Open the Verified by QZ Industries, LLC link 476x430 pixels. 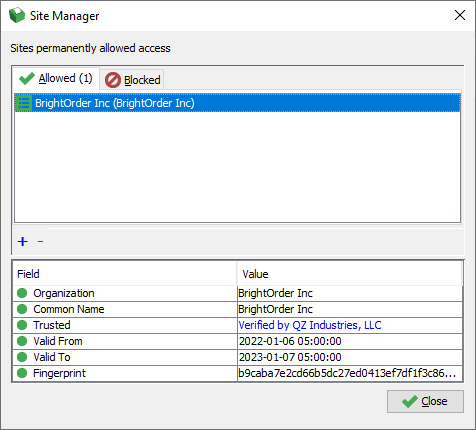310,325
